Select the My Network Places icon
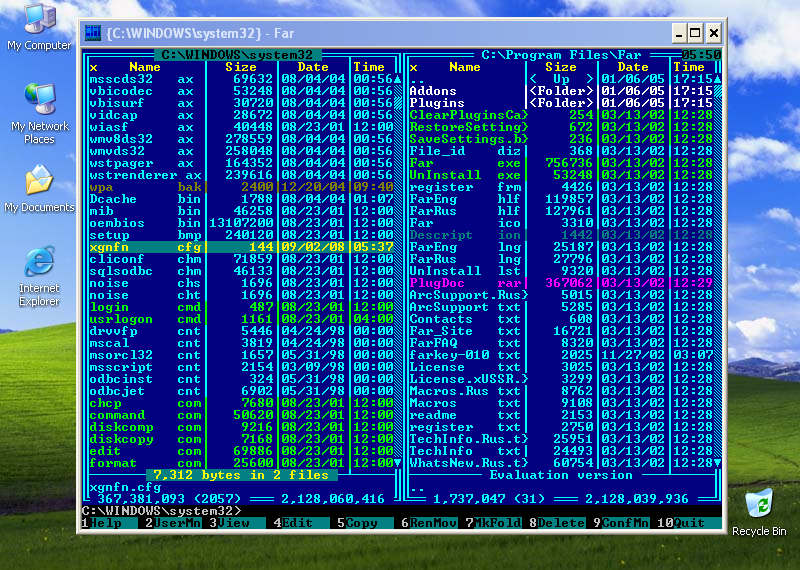Viewport: 800px width, 570px height. pyautogui.click(x=39, y=113)
